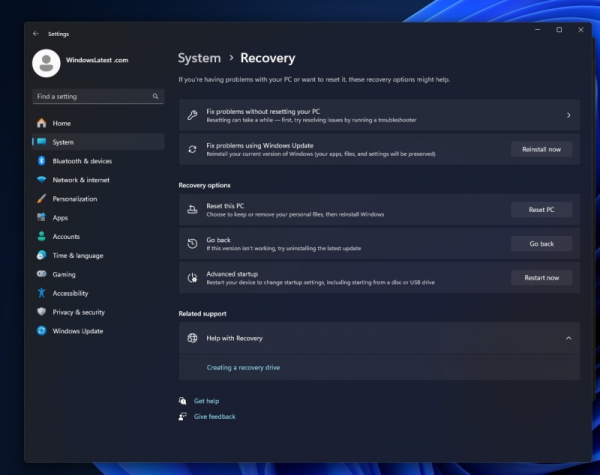Click the Help with Recovery globe icon
The image size is (600, 475).
click(x=192, y=338)
